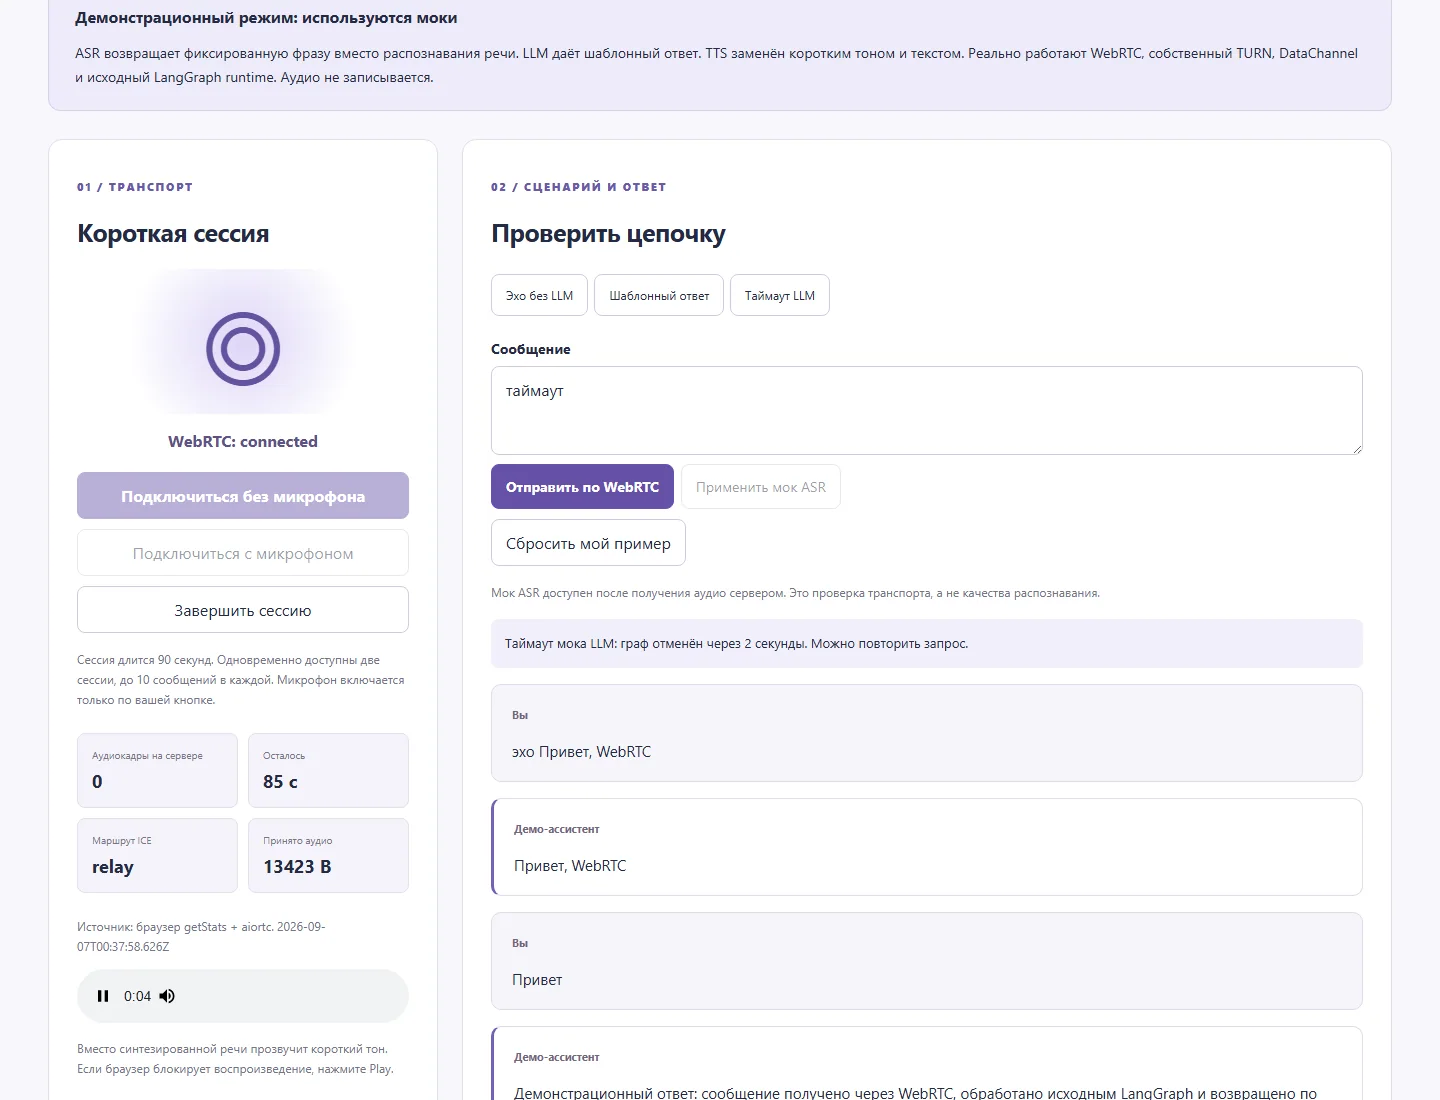Click the audio player elapsed time 0:04

(x=137, y=996)
